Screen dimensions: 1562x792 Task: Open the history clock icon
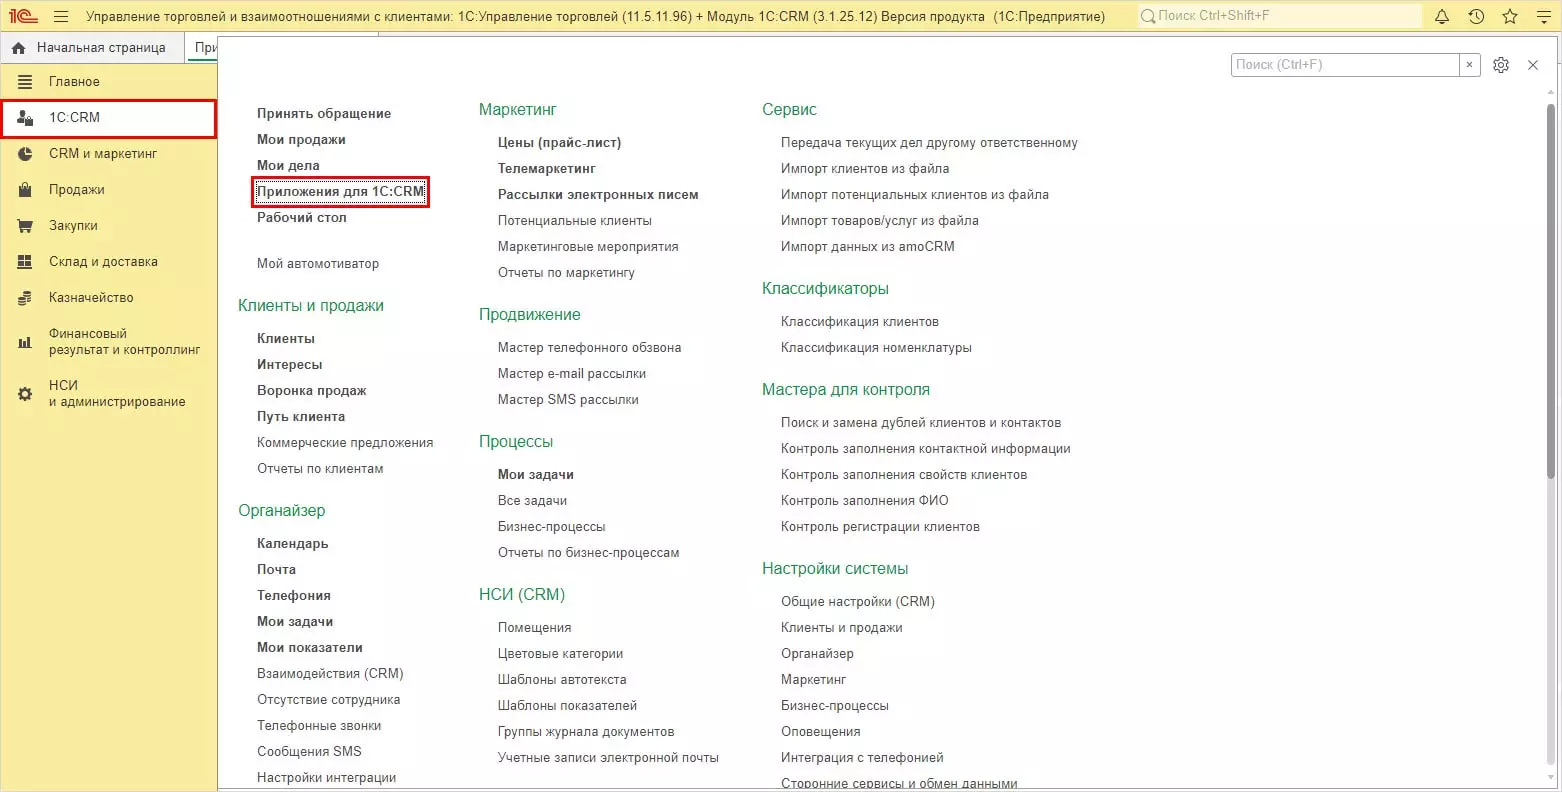coord(1476,16)
